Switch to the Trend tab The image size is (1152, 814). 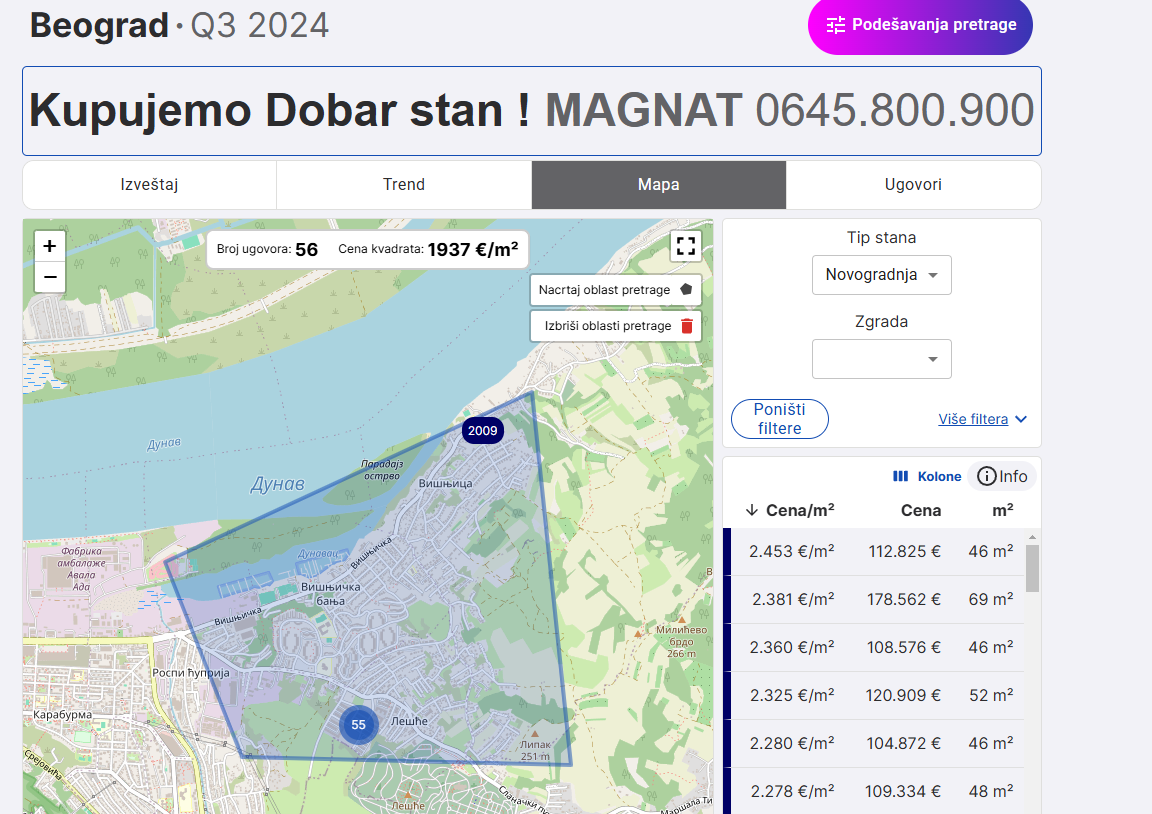tap(404, 185)
